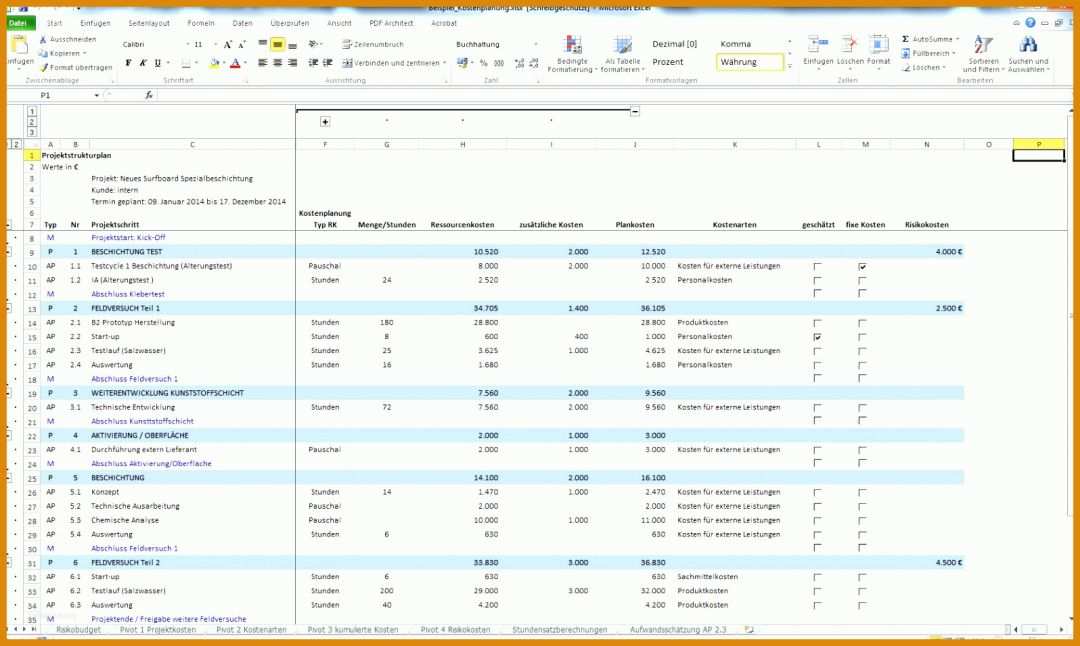This screenshot has width=1080, height=646.
Task: Right-align the cell text
Action: (x=293, y=63)
